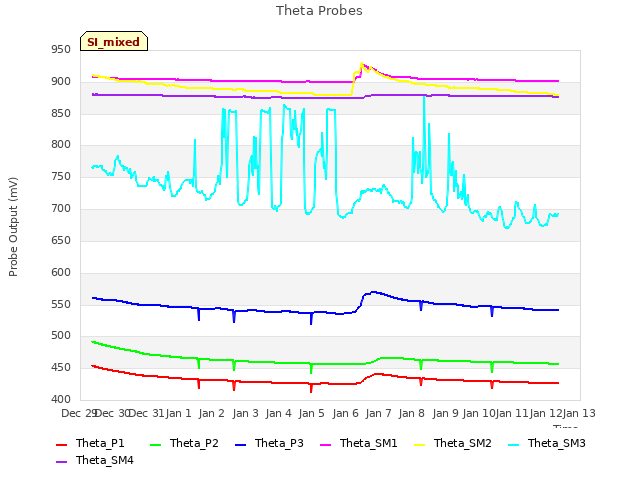
Task: Click the SI_mixed annotation label
Action: (113, 42)
